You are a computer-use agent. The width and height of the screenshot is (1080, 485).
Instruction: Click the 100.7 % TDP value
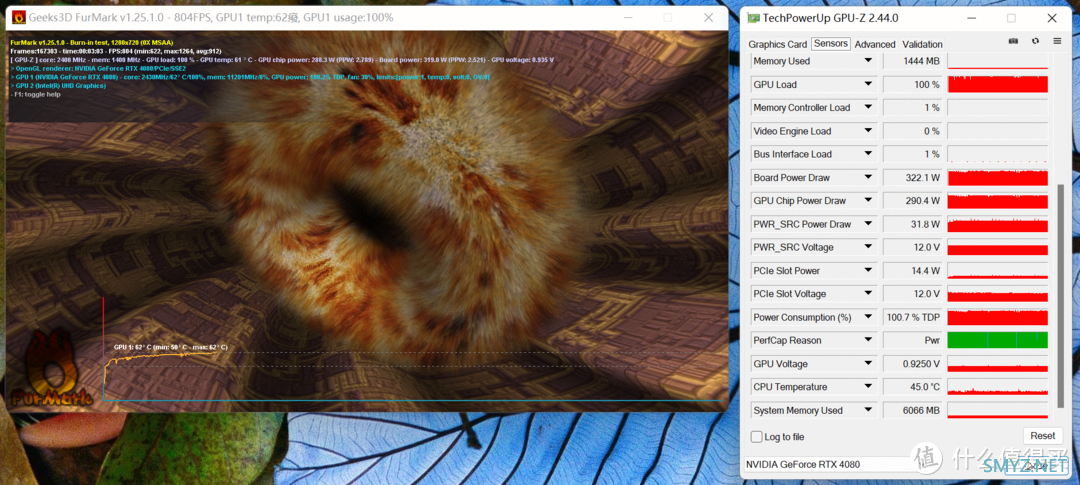[913, 317]
